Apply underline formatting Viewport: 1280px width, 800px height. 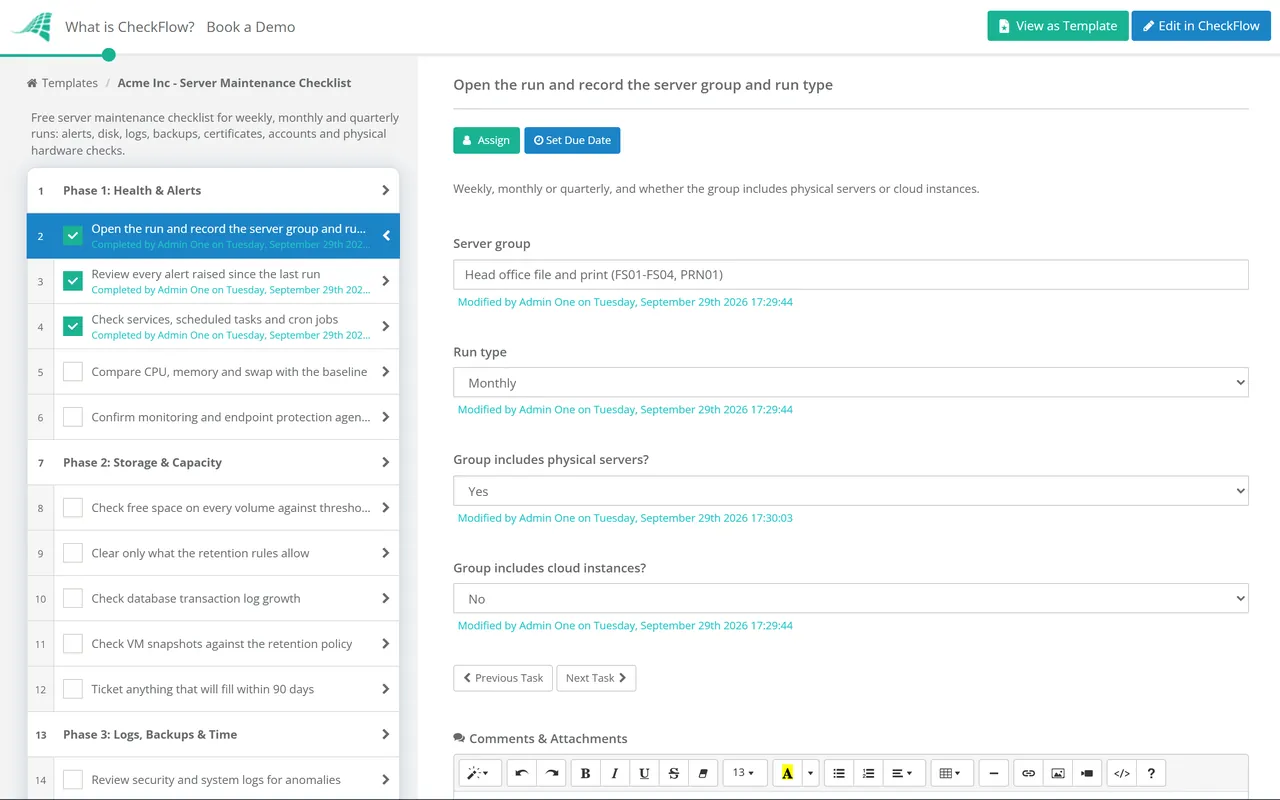(x=644, y=773)
